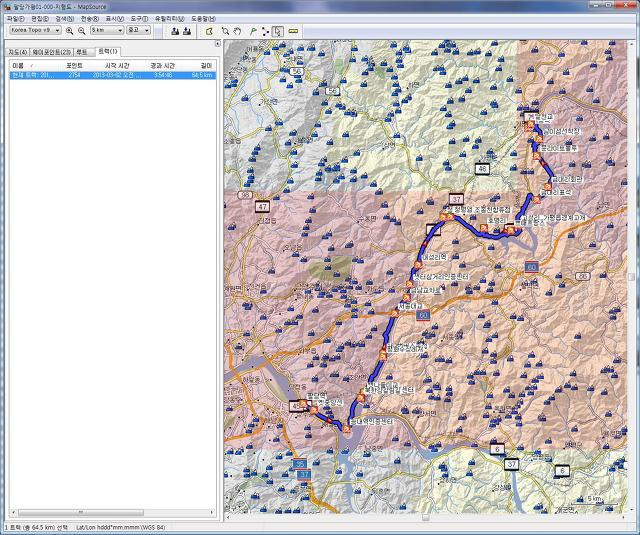Click the Lat/Lon WGS 84 status bar text
Image resolution: width=640 pixels, height=535 pixels.
pyautogui.click(x=120, y=528)
